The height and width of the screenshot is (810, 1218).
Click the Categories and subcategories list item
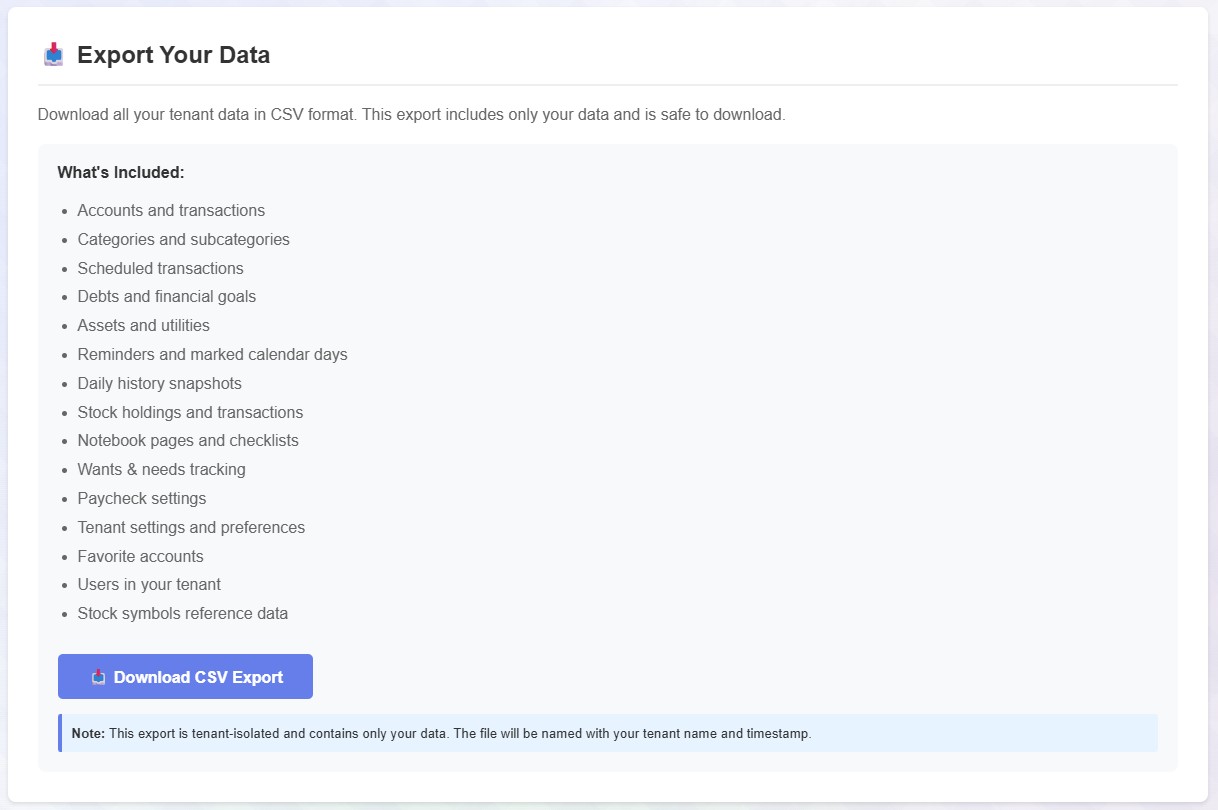pyautogui.click(x=183, y=239)
